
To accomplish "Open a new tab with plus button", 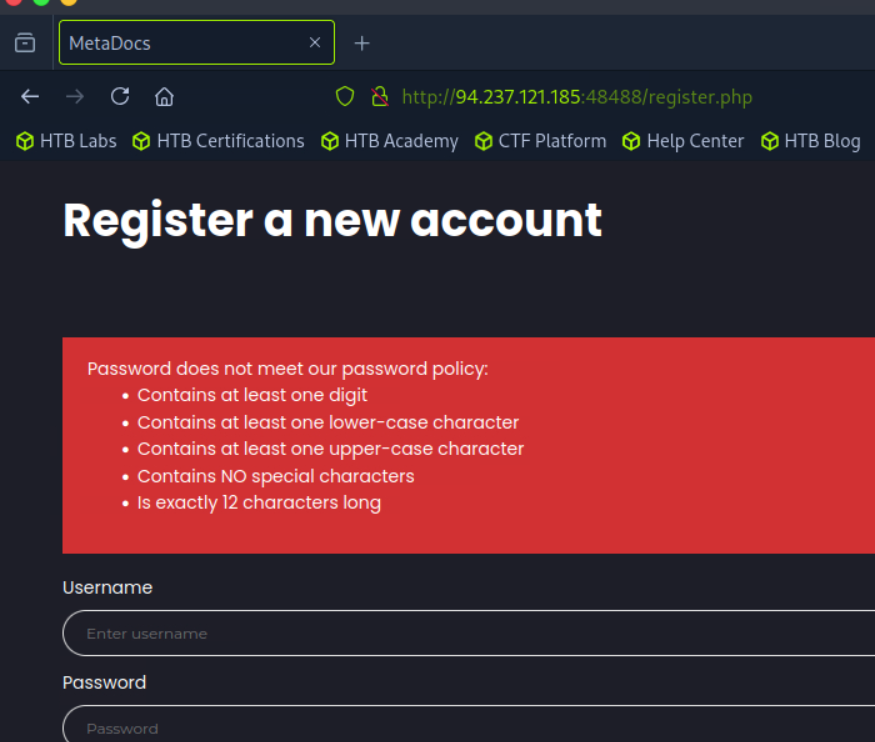I will pos(362,43).
